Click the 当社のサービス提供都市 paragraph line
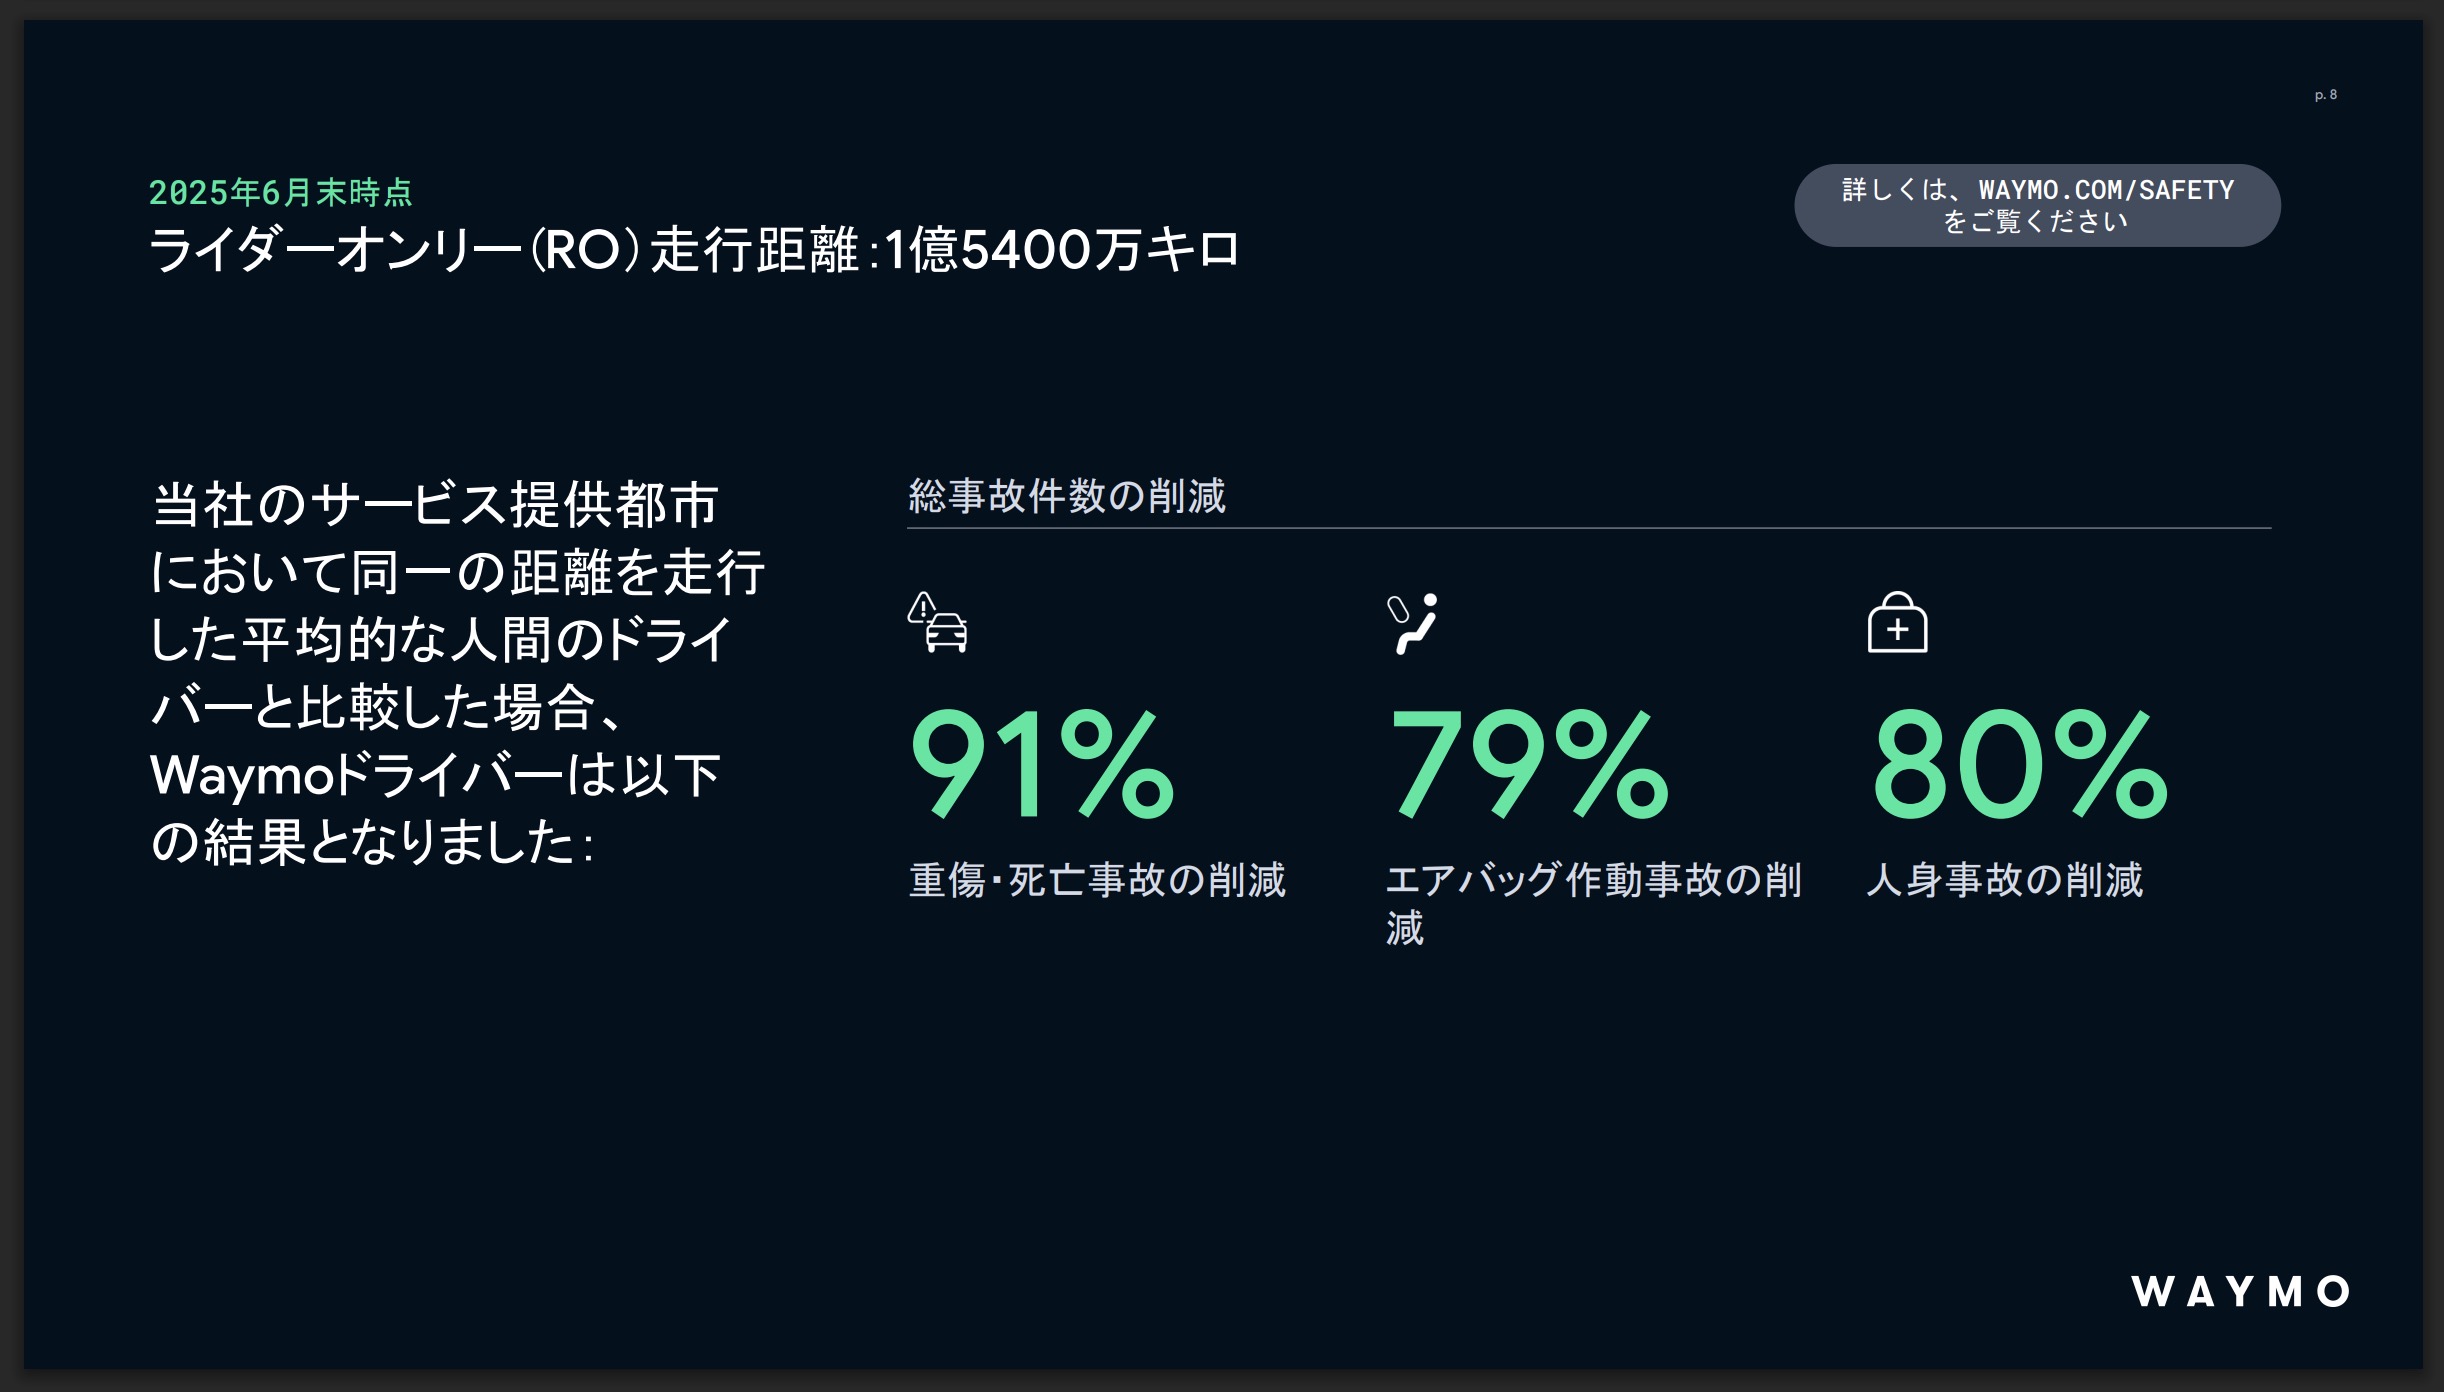Viewport: 2444px width, 1392px height. [x=435, y=504]
